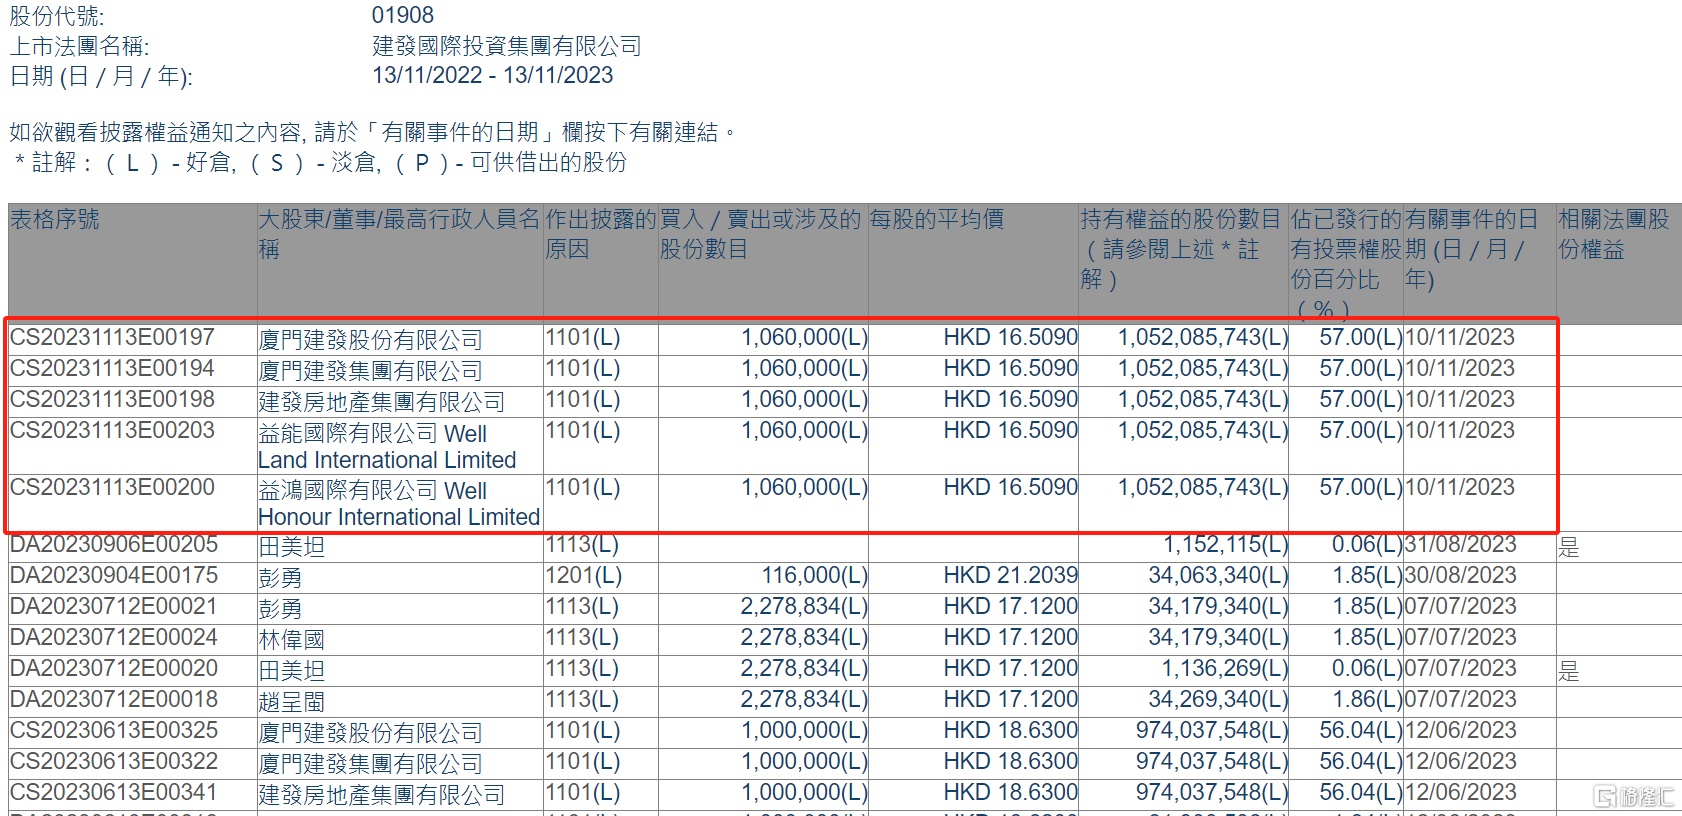Click reason code 1101(L) in row CS20231113E00194
The height and width of the screenshot is (816, 1682).
tap(583, 369)
